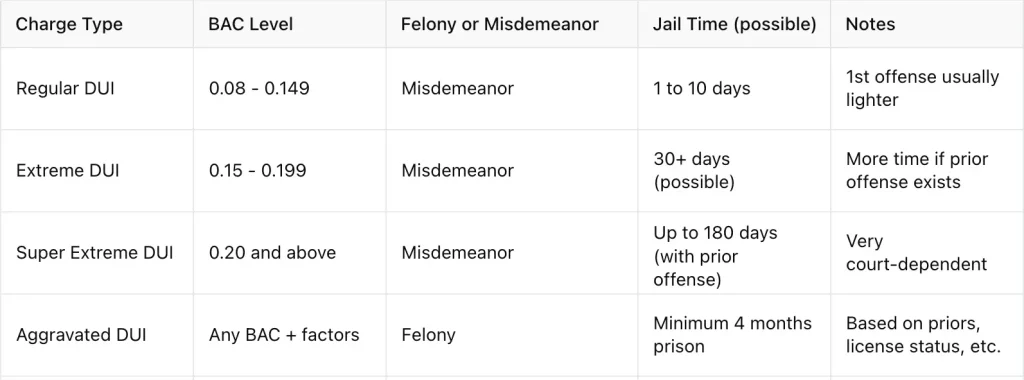Select the Felony or Misdemeanor header
The height and width of the screenshot is (380, 1024).
(500, 25)
